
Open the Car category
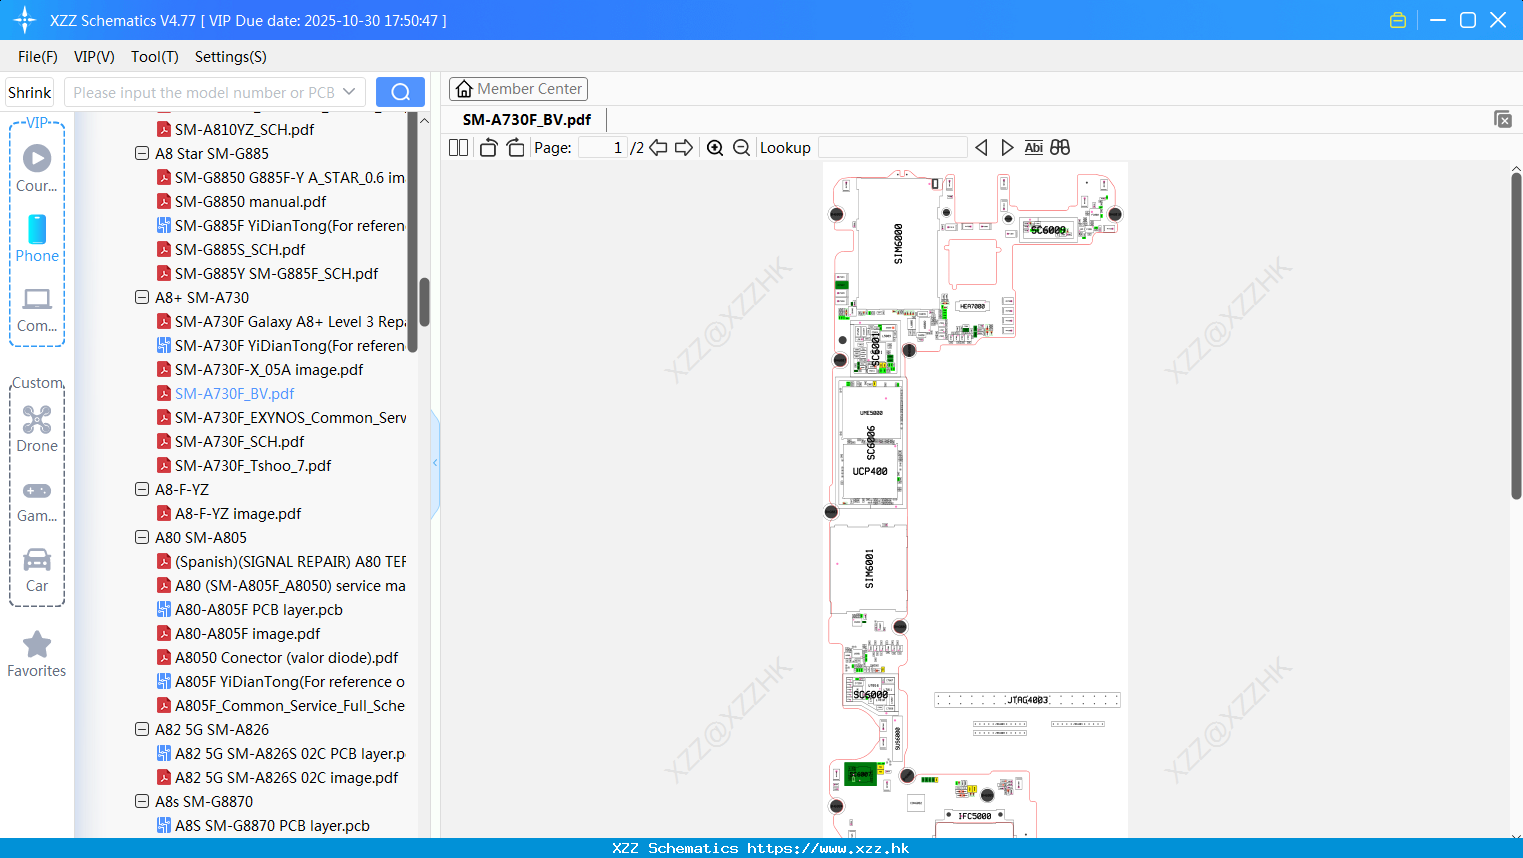[x=37, y=570]
